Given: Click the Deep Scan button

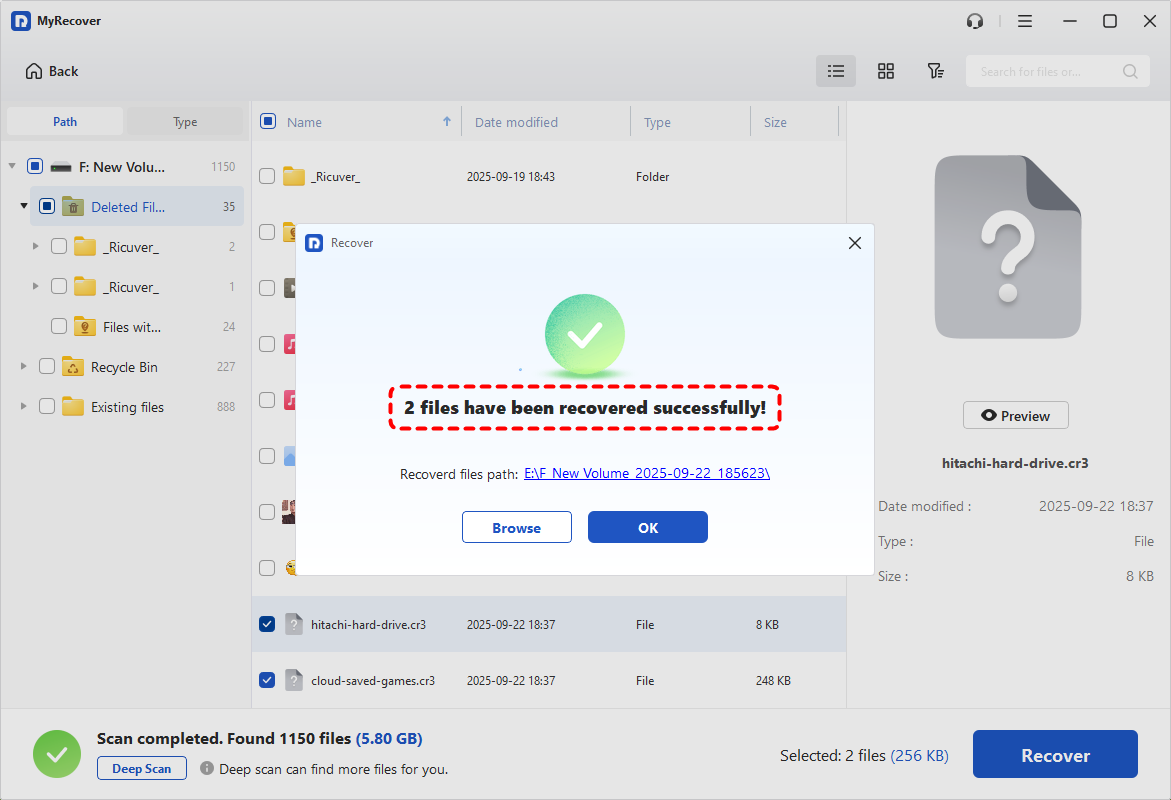Looking at the screenshot, I should pos(142,769).
